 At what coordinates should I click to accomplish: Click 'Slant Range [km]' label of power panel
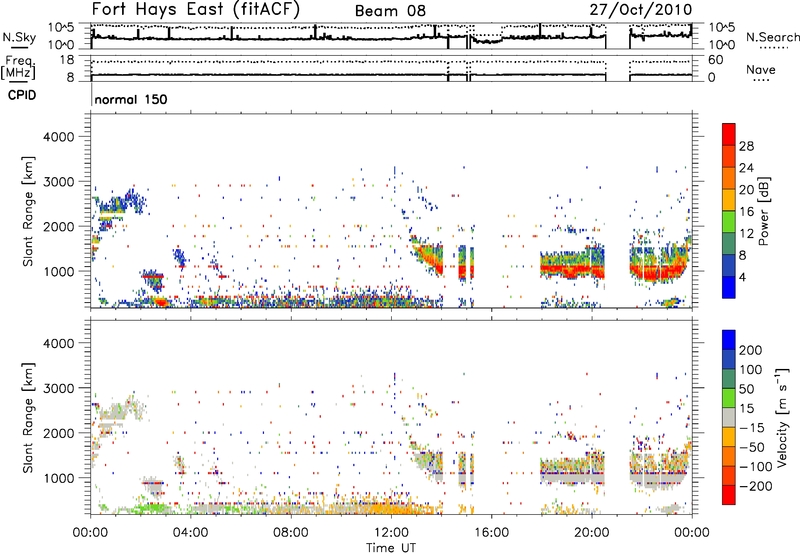pos(28,211)
